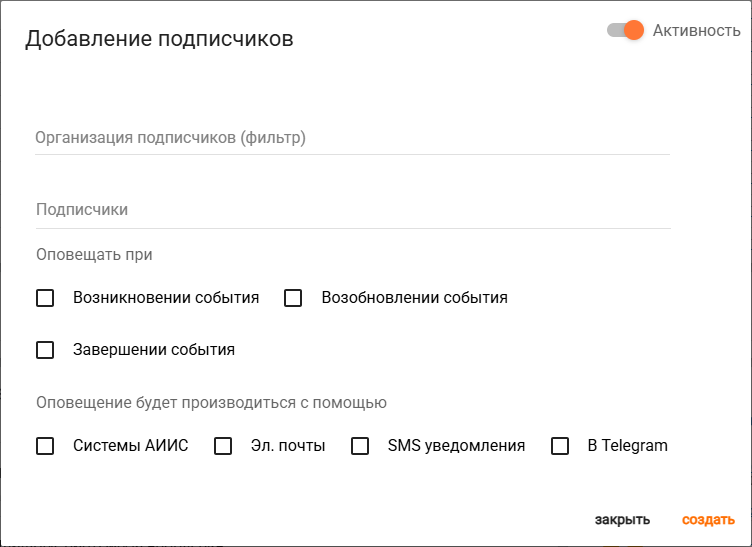Check the Эл. почты checkbox
Screen dimensions: 752x547
pos(223,446)
